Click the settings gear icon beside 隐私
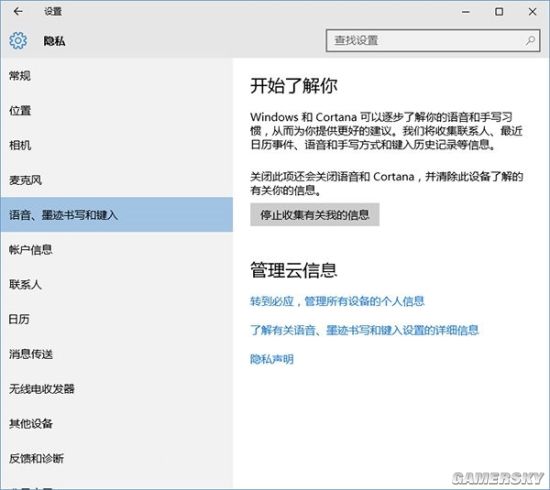550x490 pixels. [18, 41]
